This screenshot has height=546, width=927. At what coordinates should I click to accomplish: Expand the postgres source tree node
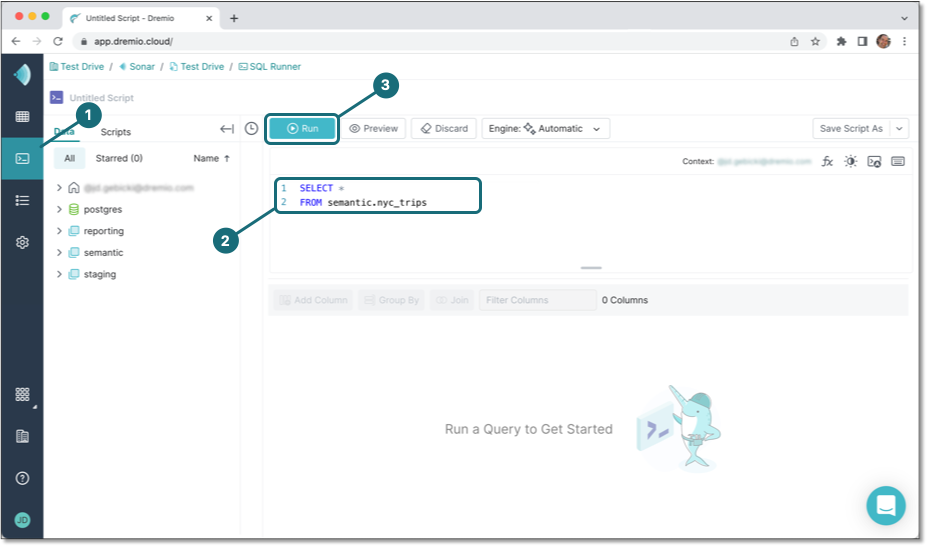tap(60, 209)
